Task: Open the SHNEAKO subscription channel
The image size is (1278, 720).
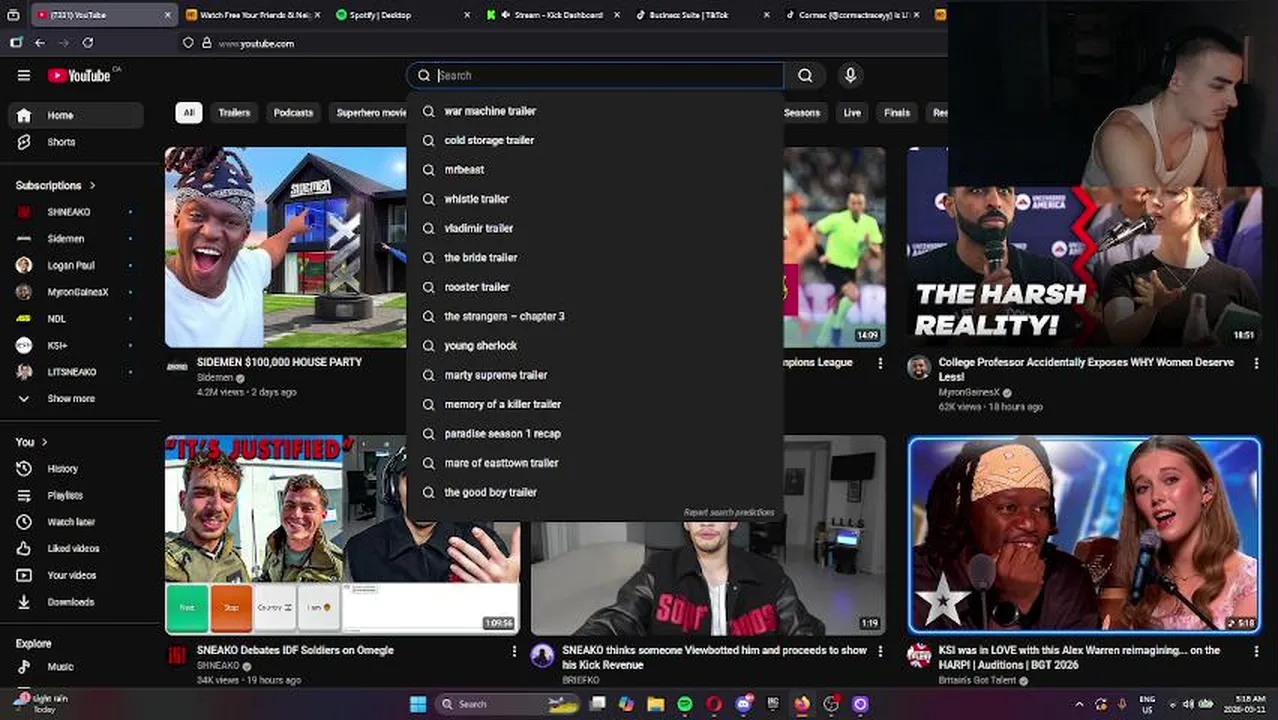Action: (76, 212)
